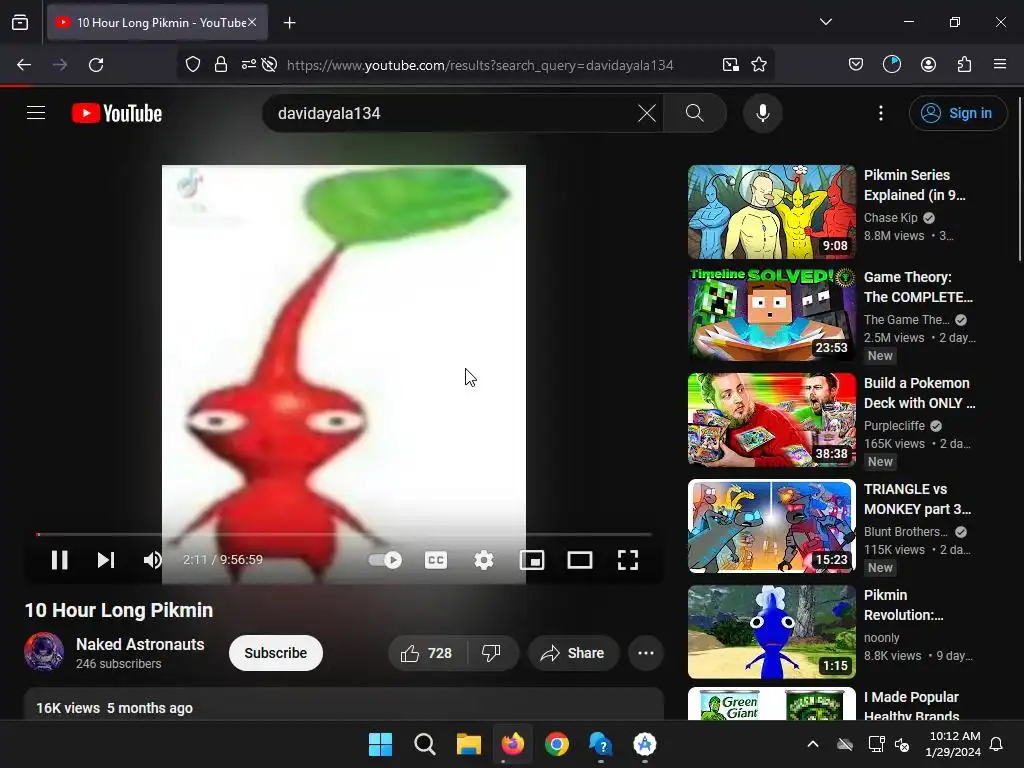Open YouTube settings three-dot menu

coord(880,113)
